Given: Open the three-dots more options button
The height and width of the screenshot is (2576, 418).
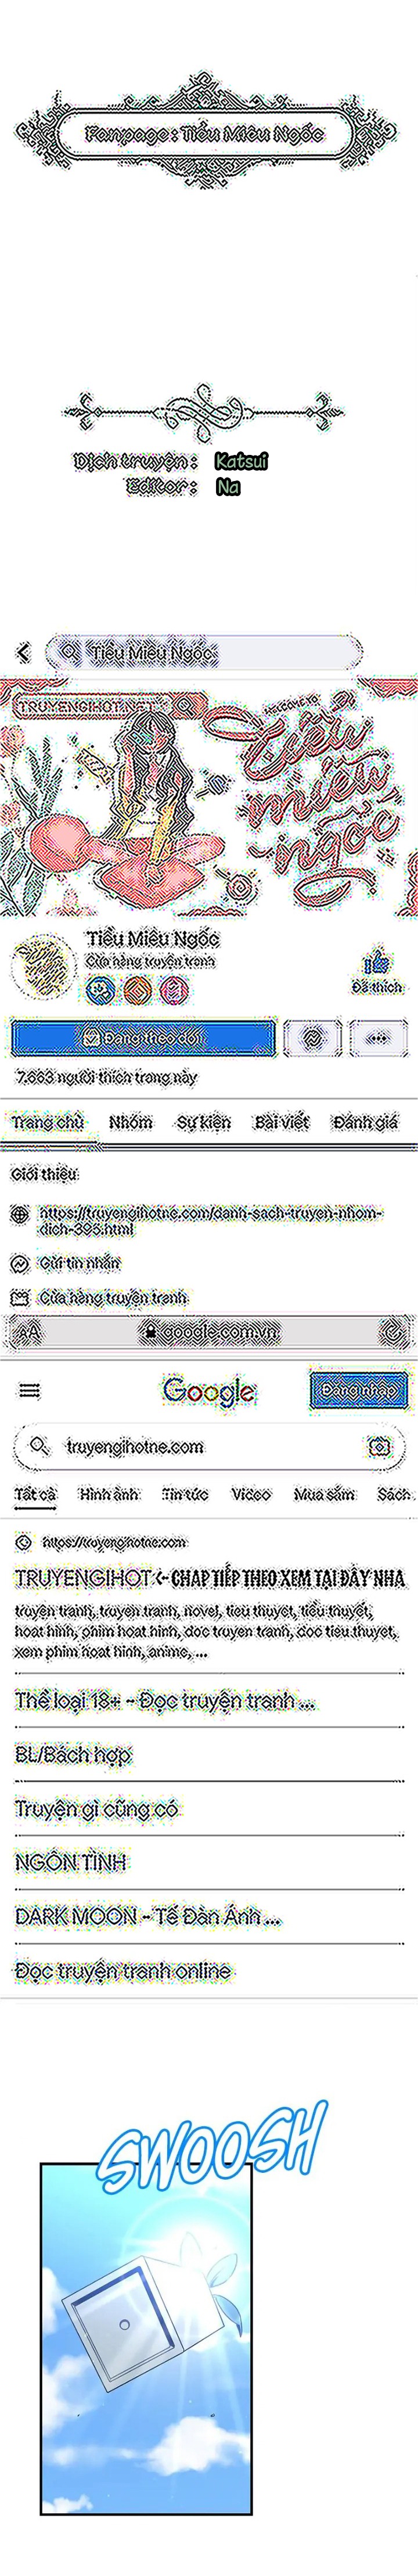Looking at the screenshot, I should [378, 1038].
